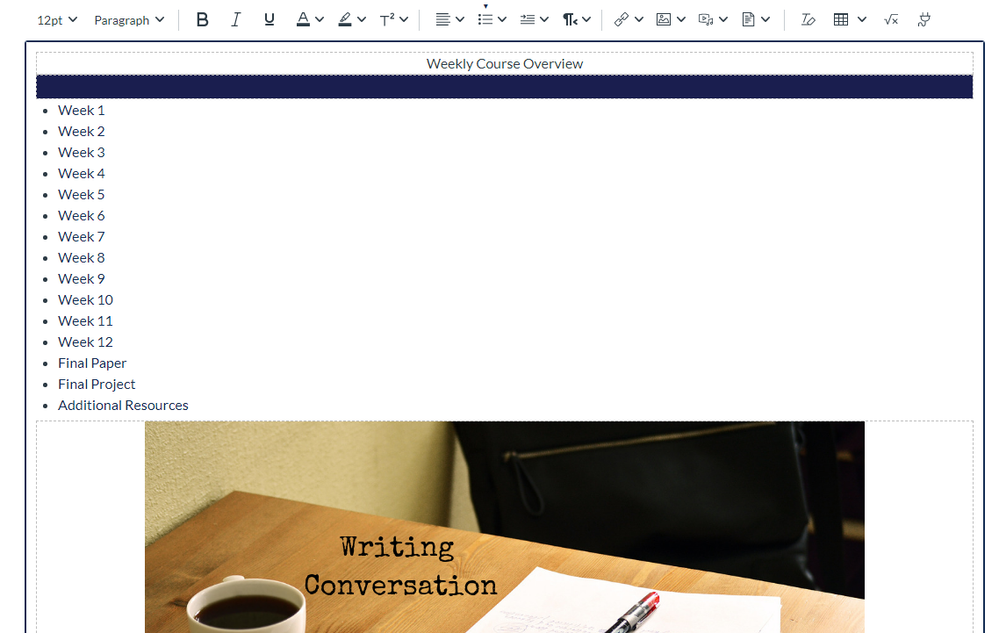Viewport: 999px width, 633px height.
Task: Expand the text color options arrow
Action: [x=319, y=20]
